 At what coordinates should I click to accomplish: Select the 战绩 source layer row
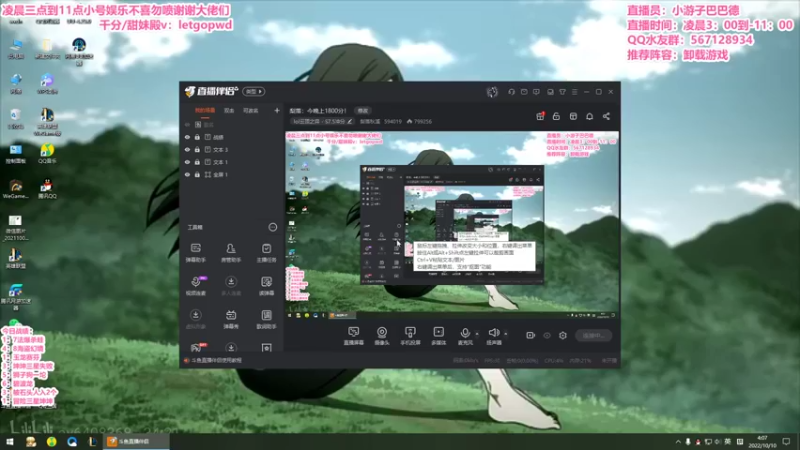point(232,137)
